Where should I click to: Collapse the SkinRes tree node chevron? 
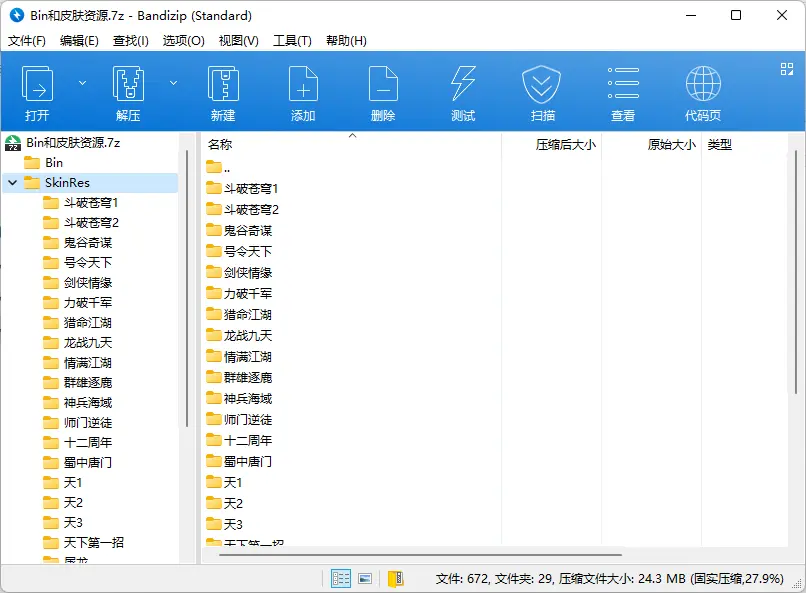[13, 182]
